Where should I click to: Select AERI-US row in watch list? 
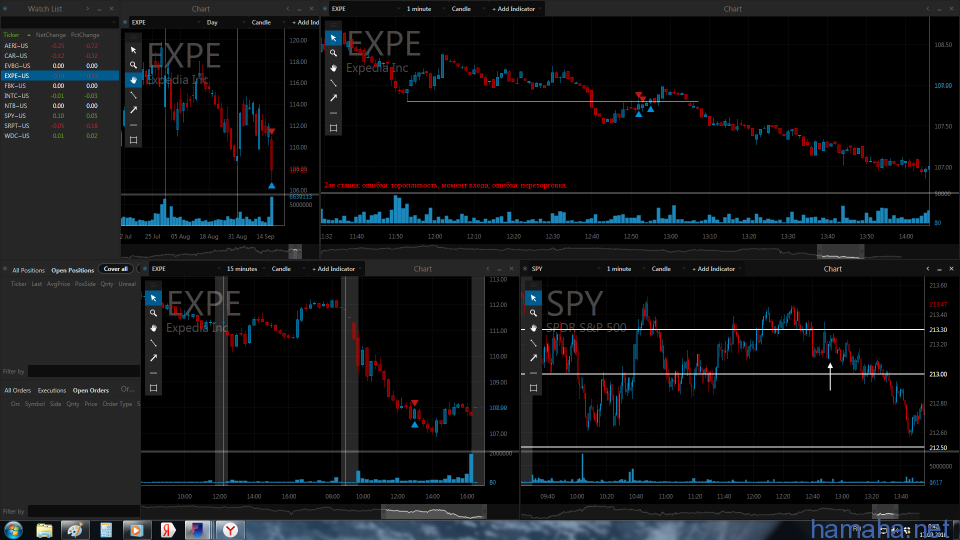click(59, 46)
